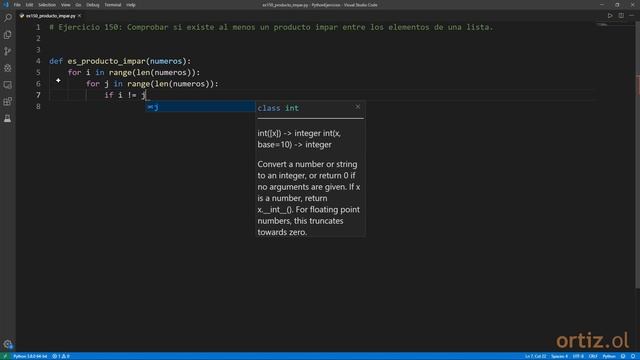Close the ex150_producto_impar.py tab
This screenshot has width=640, height=360.
click(x=80, y=16)
